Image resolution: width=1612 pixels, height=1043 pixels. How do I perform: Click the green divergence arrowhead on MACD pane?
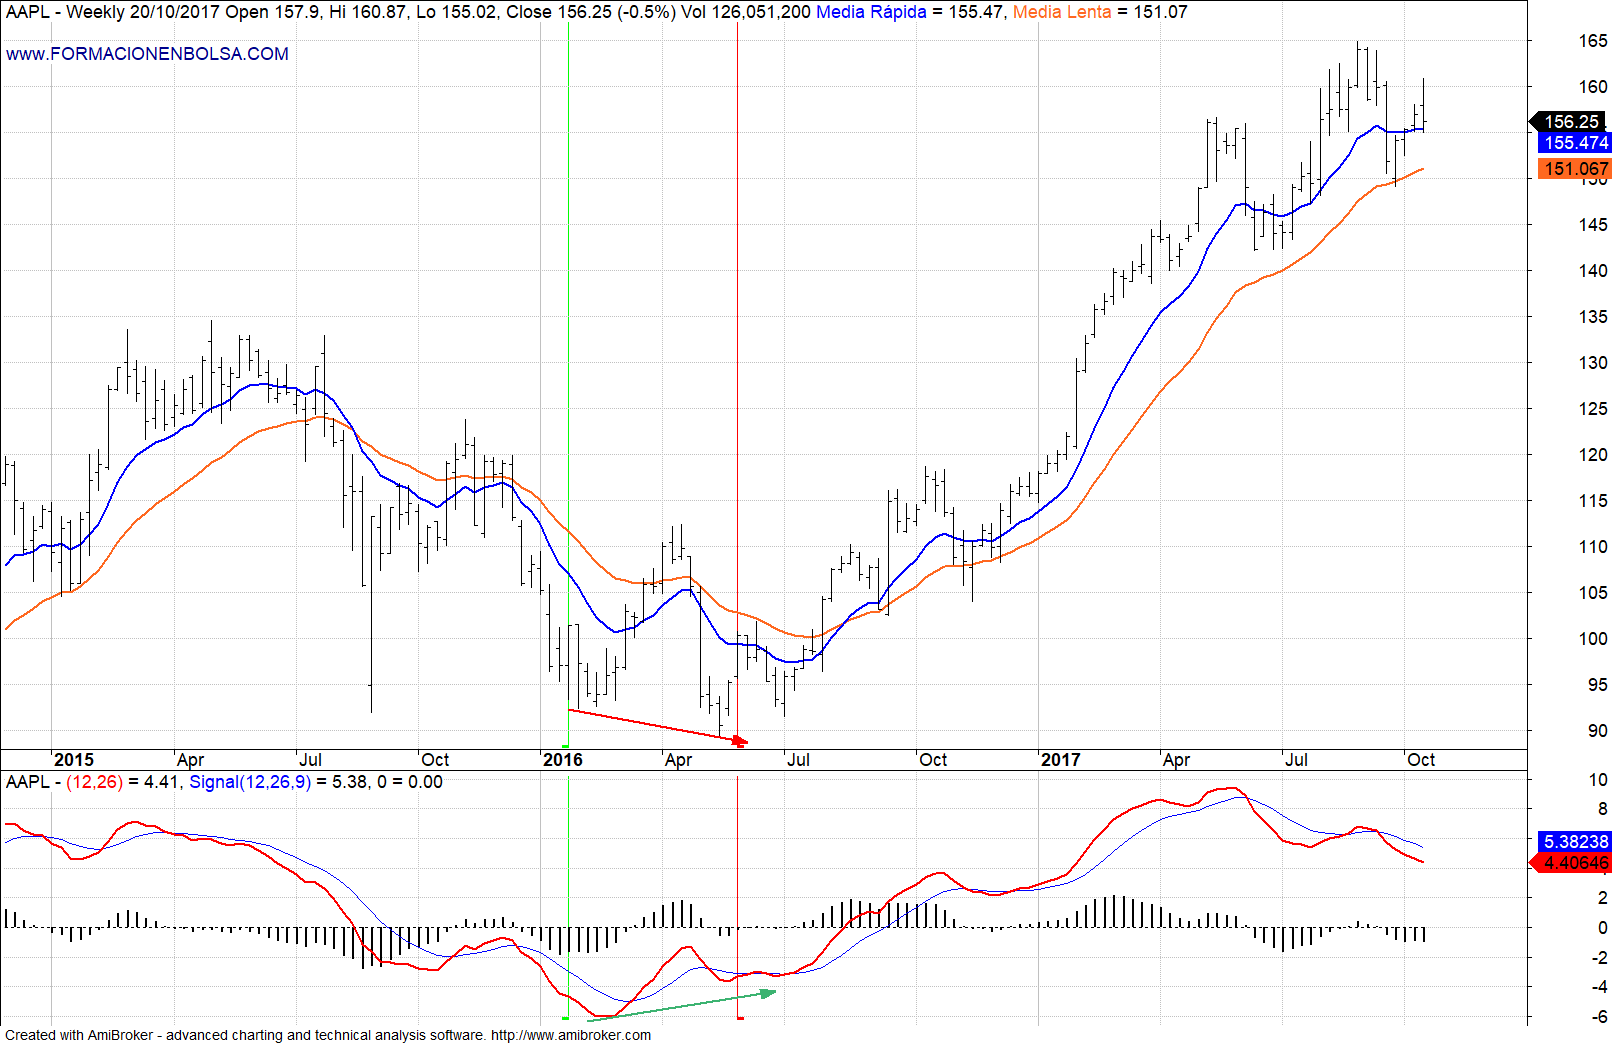(768, 993)
